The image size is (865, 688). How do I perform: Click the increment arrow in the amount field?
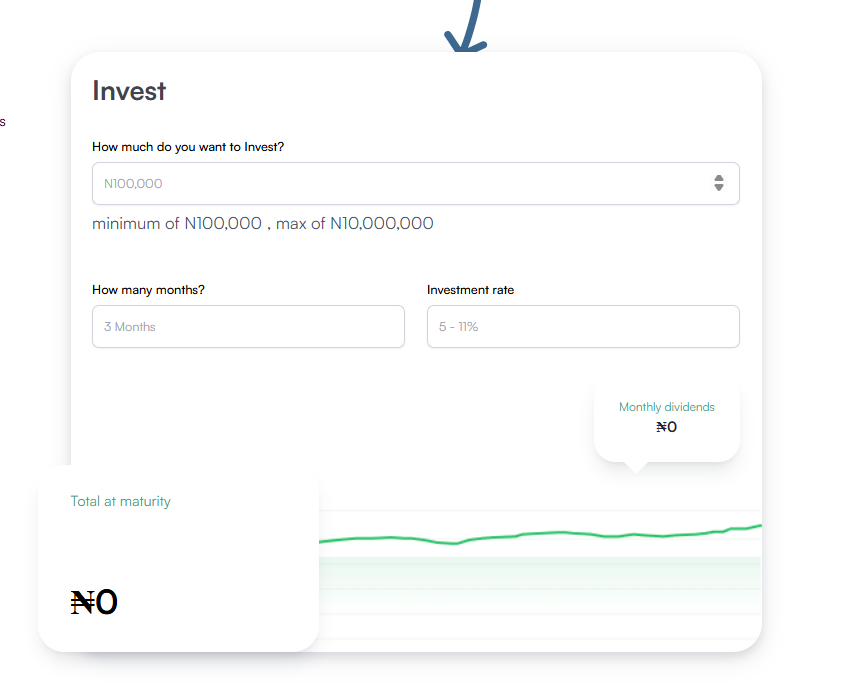[x=718, y=178]
